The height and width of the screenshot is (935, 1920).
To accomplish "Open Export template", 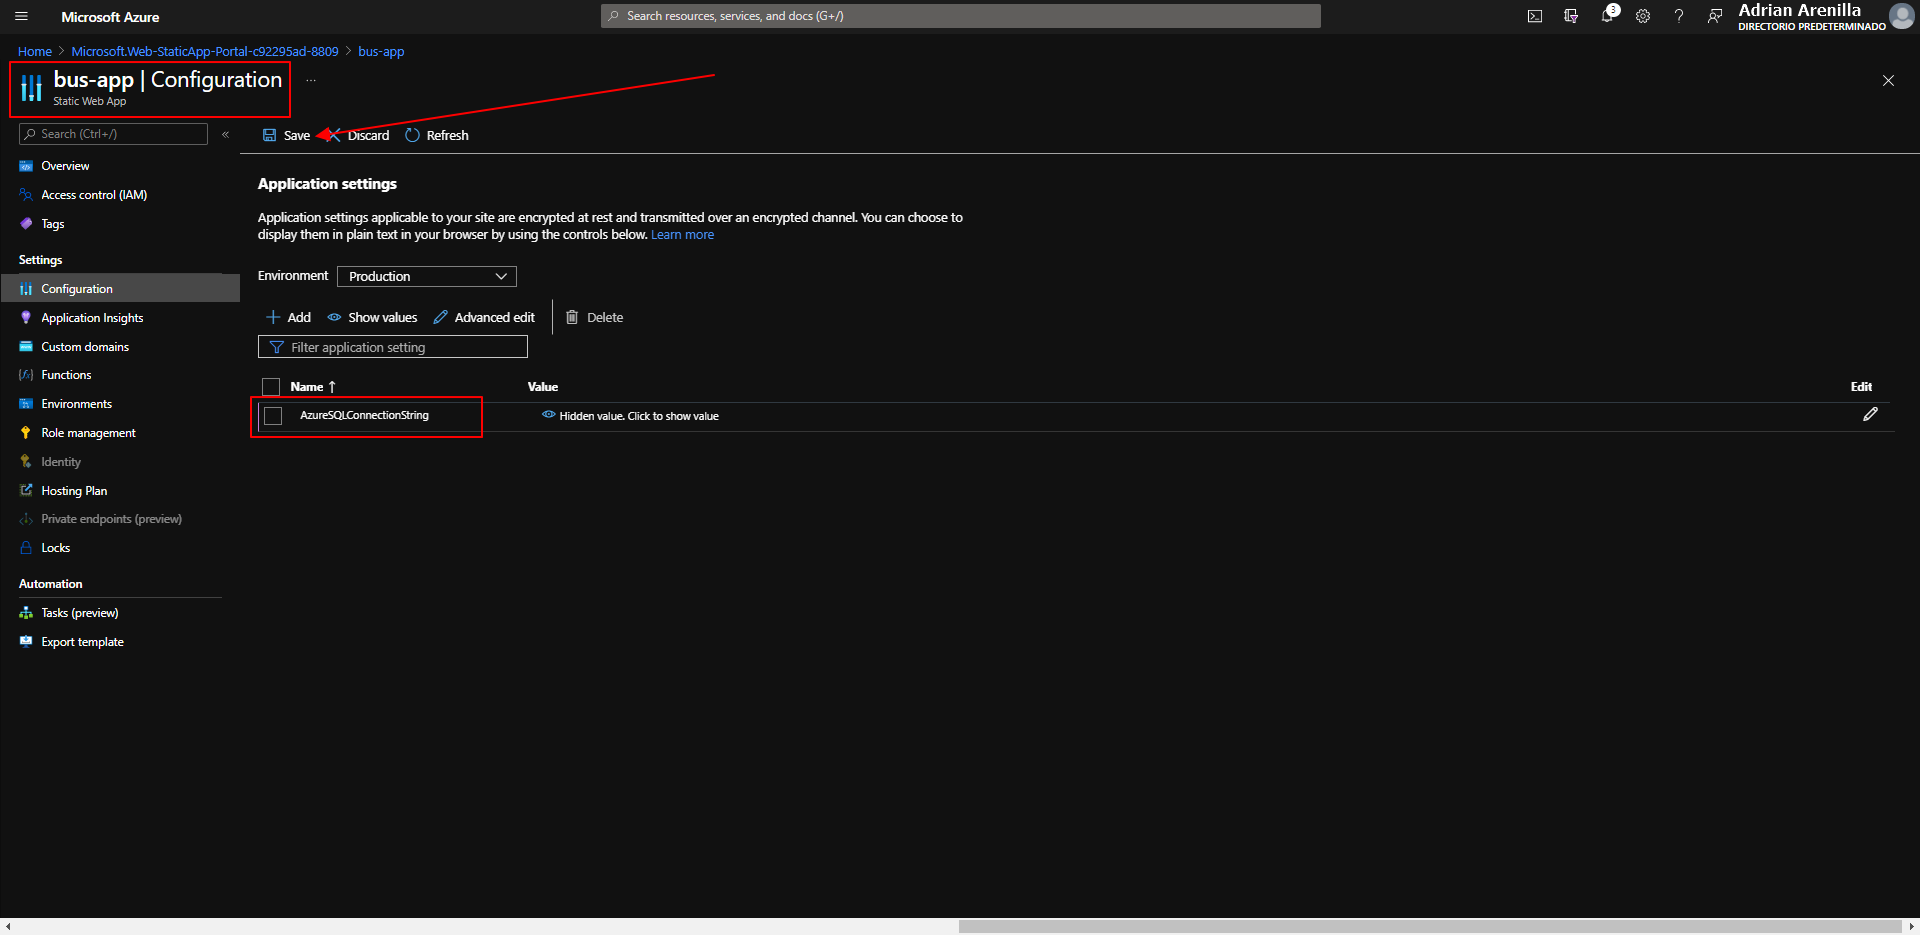I will (x=82, y=642).
